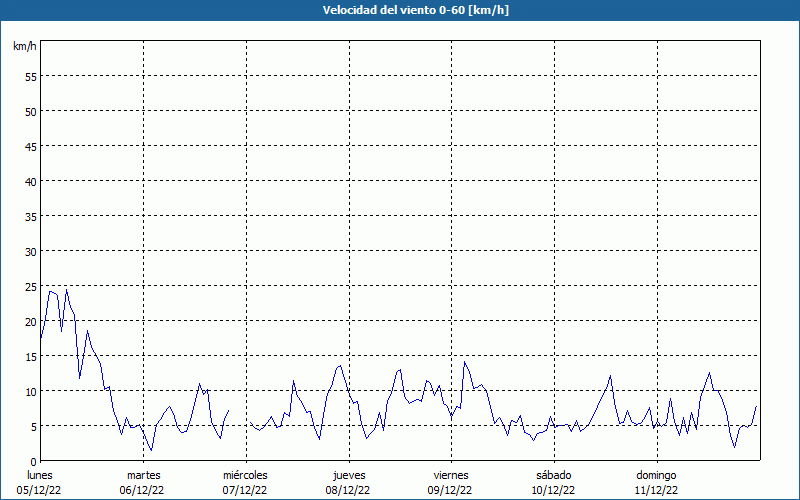Click the 10 value on the y-axis
This screenshot has width=800, height=500.
click(x=31, y=392)
